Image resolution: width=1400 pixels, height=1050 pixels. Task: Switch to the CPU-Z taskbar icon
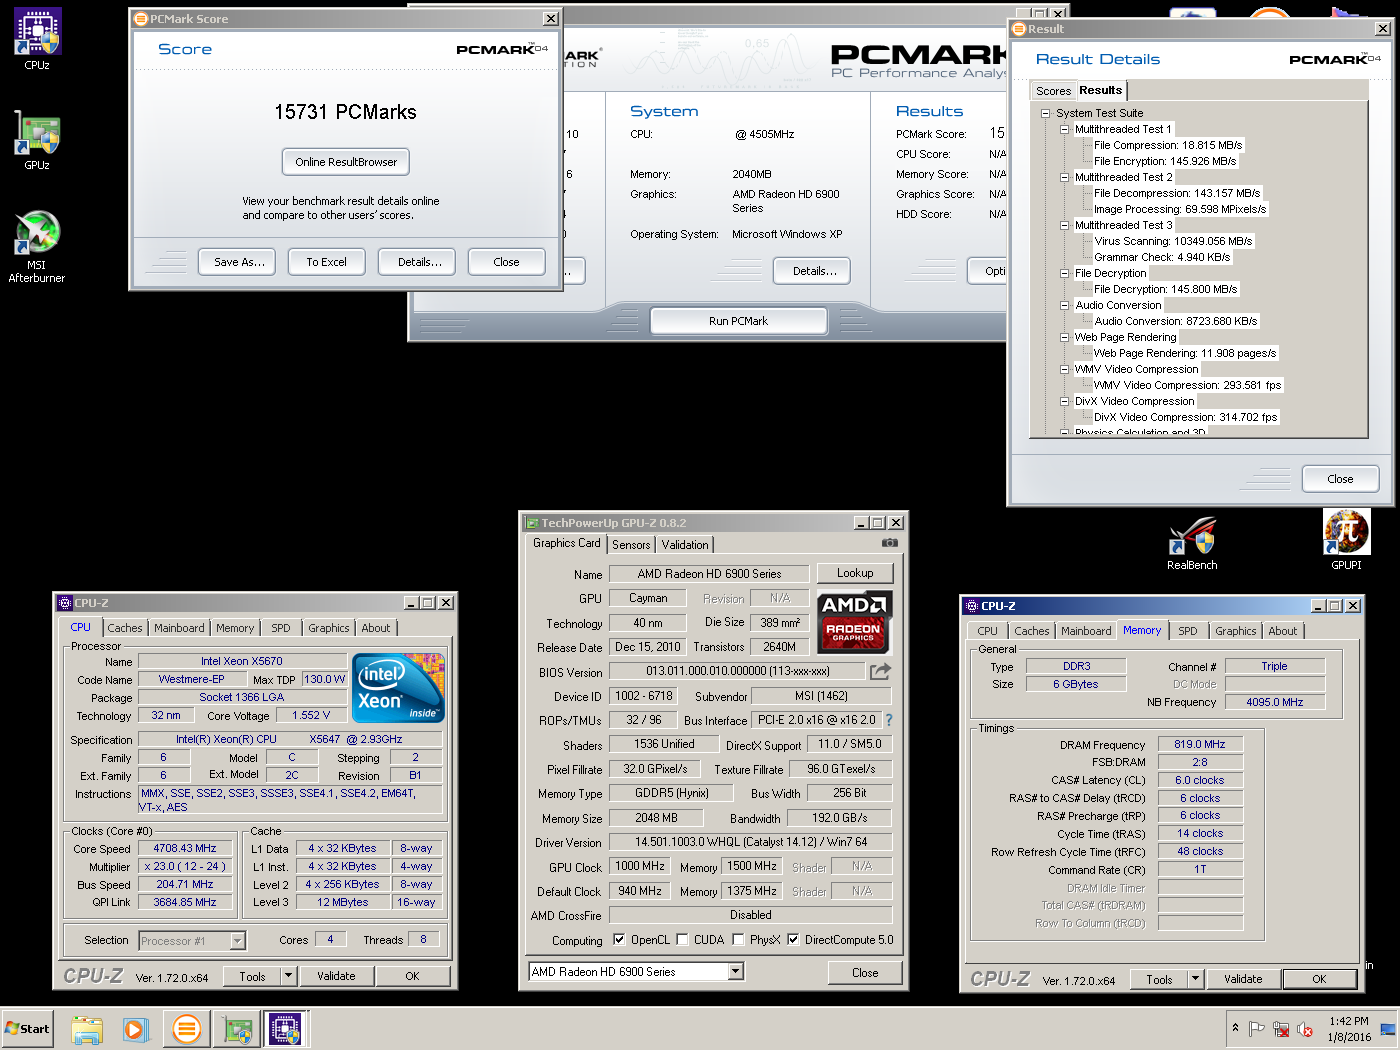286,1029
